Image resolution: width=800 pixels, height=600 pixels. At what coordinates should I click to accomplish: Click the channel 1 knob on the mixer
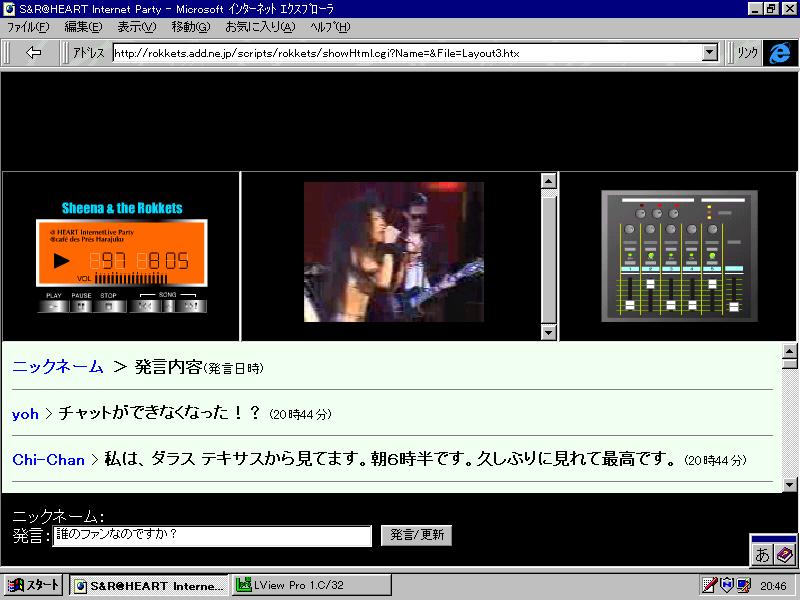click(x=630, y=229)
